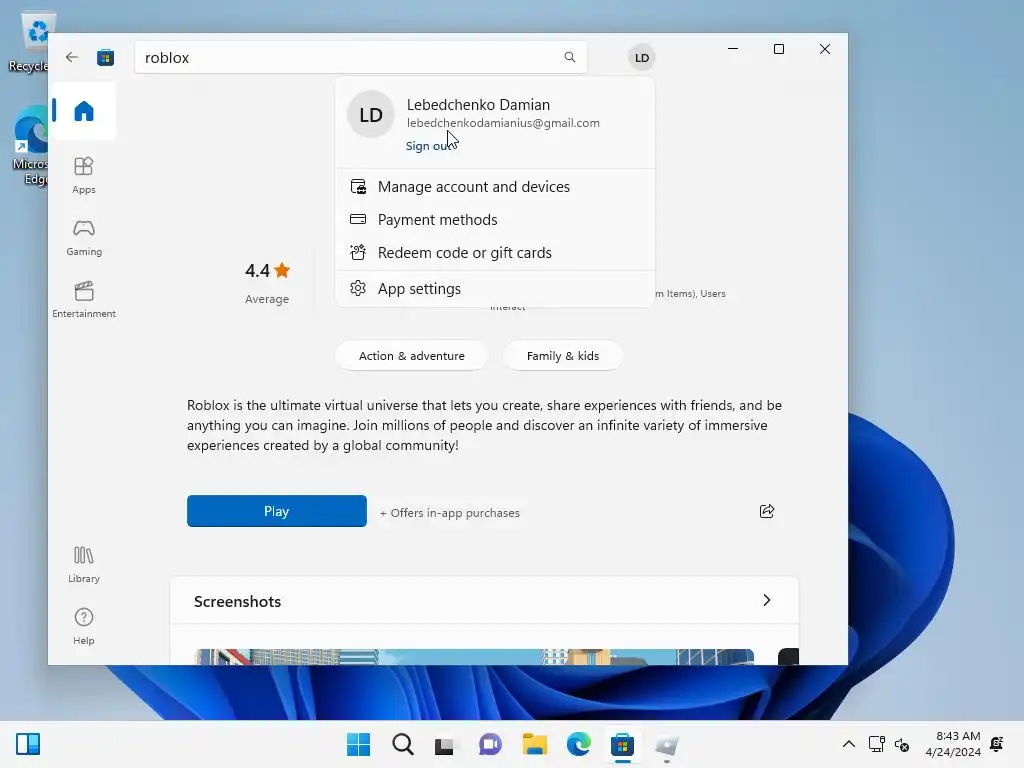Minimize the Microsoft Store window
Screen dimensions: 1024x768
(733, 49)
